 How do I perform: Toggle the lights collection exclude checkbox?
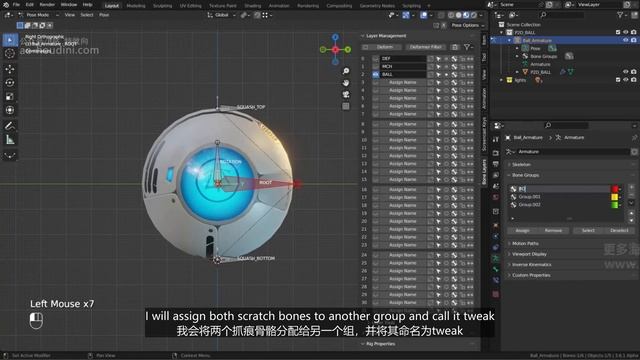(x=618, y=80)
